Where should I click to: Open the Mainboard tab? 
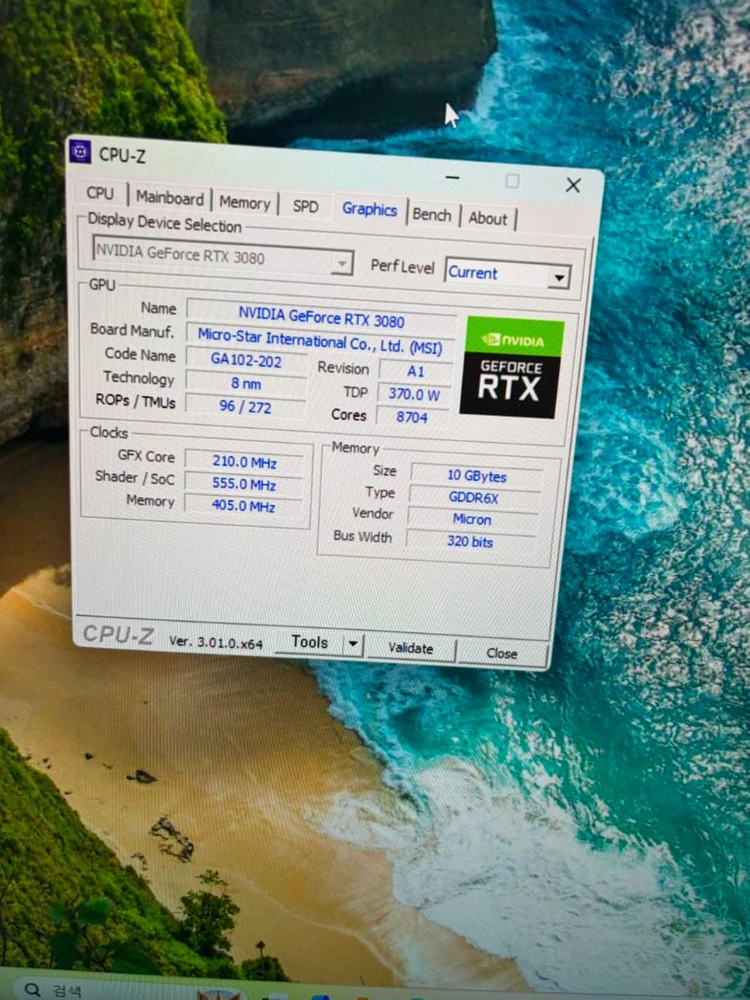170,198
